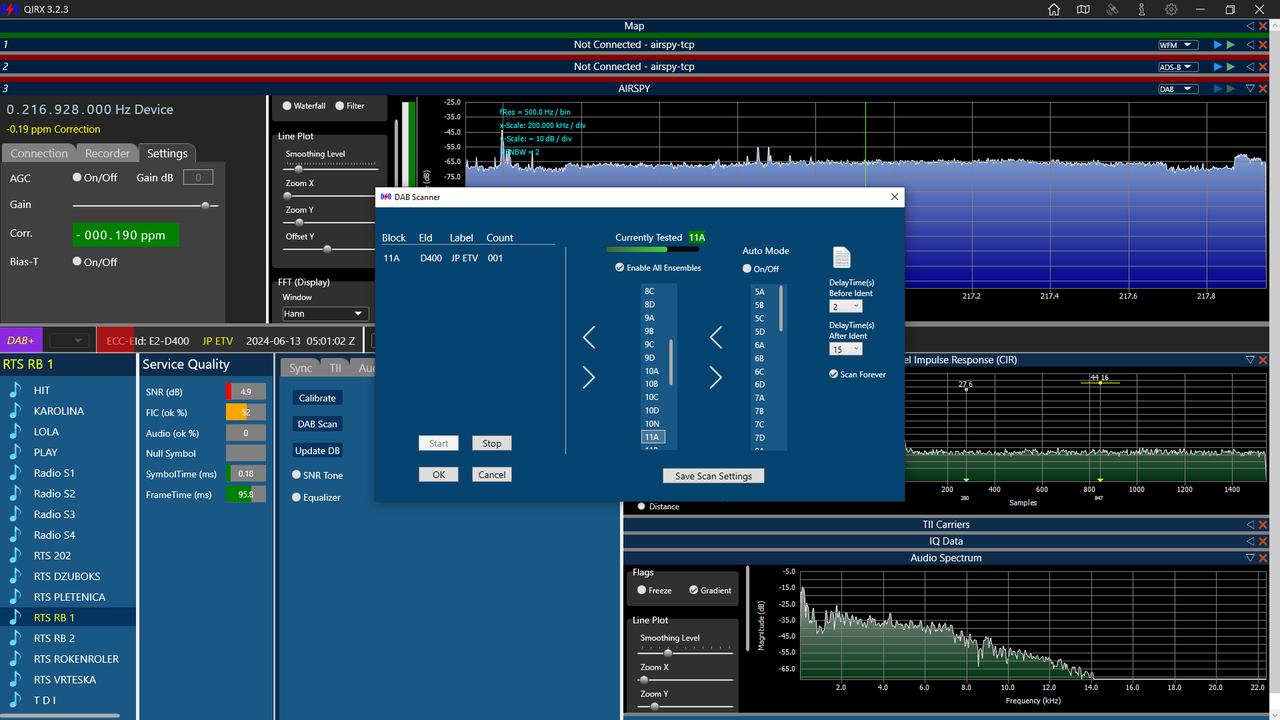
Task: Click Save Scan Settings button
Action: [x=713, y=476]
